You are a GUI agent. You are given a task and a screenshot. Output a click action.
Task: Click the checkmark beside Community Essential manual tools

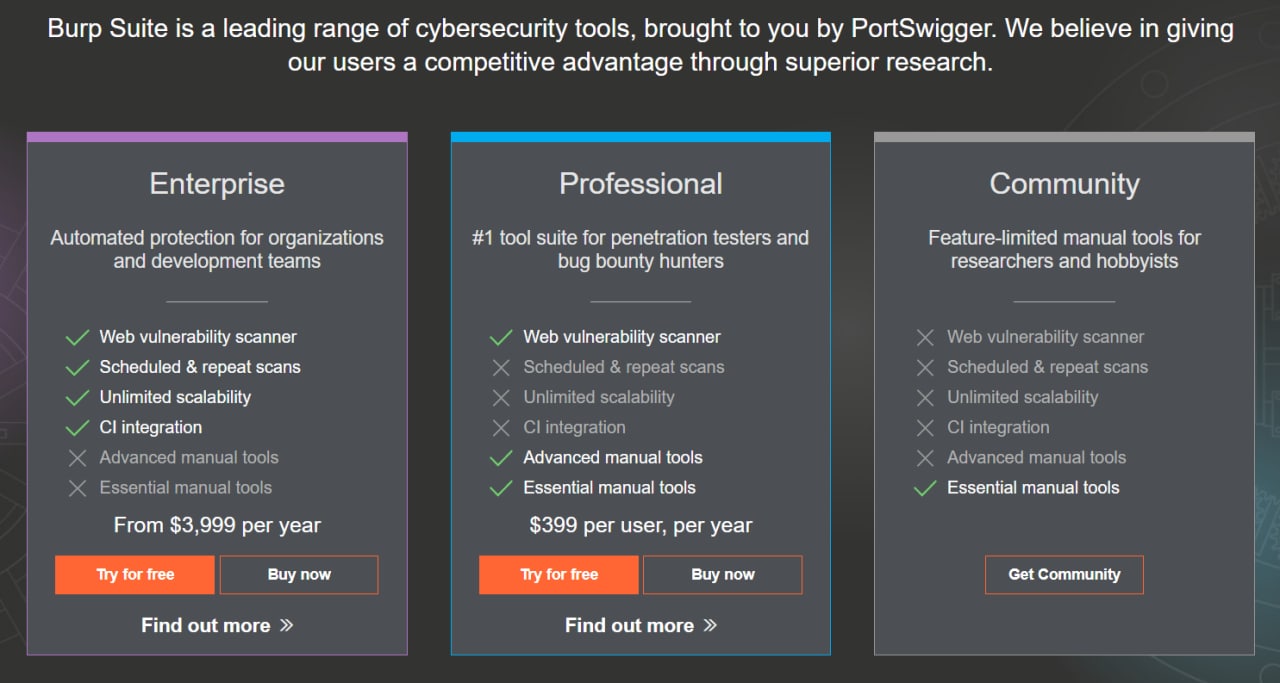(x=926, y=488)
